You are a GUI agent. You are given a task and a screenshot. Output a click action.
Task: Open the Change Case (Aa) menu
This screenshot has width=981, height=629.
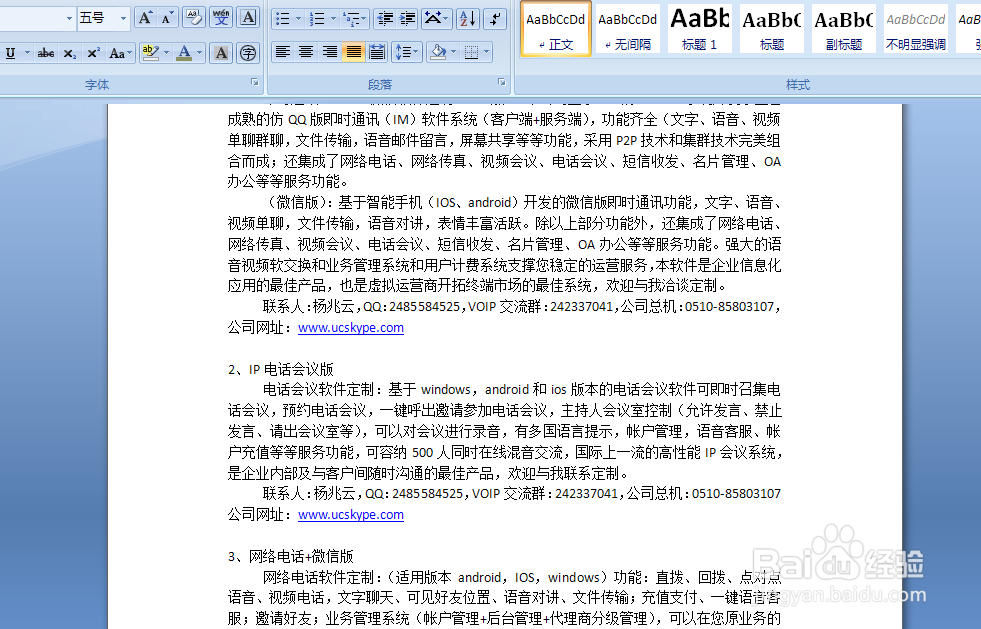119,53
